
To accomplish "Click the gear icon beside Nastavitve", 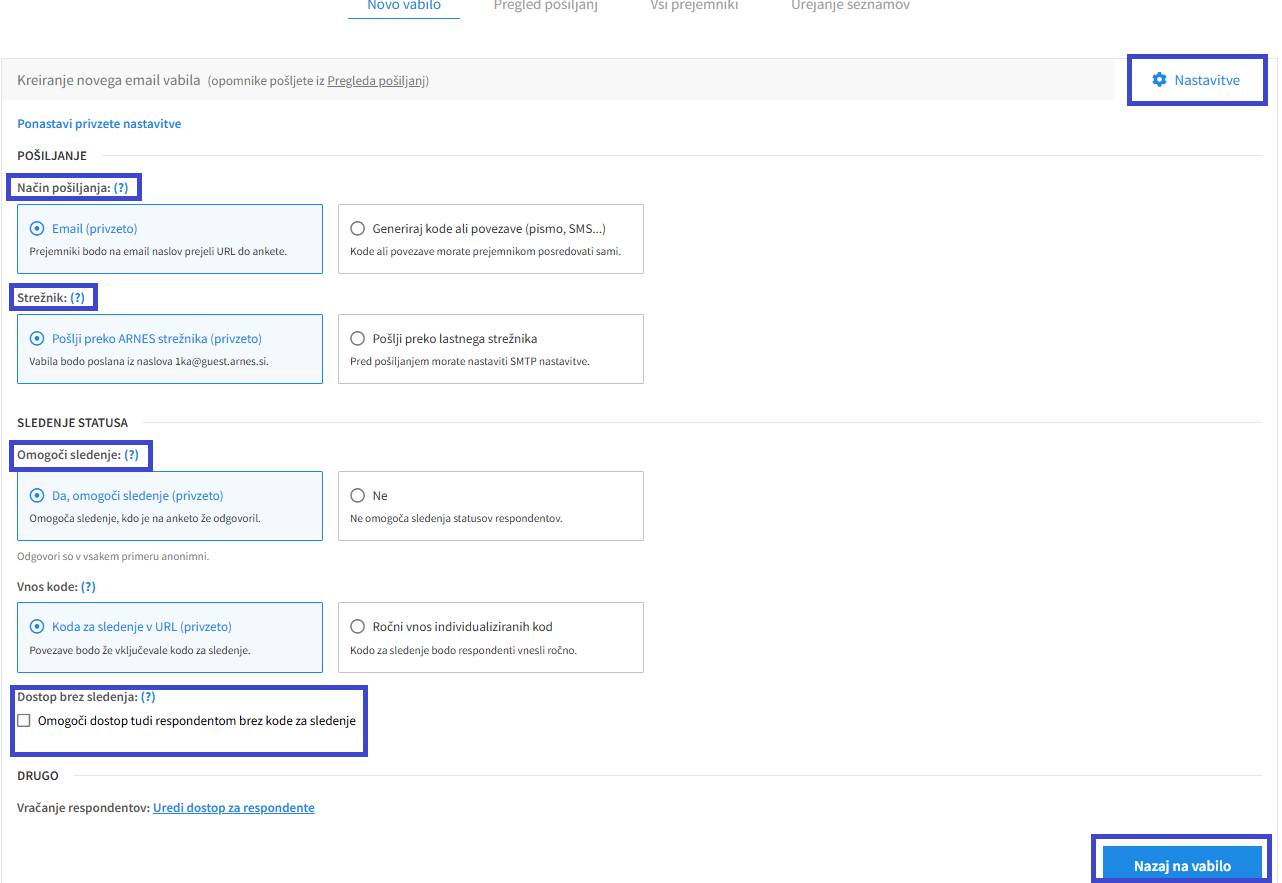I will [x=1159, y=80].
